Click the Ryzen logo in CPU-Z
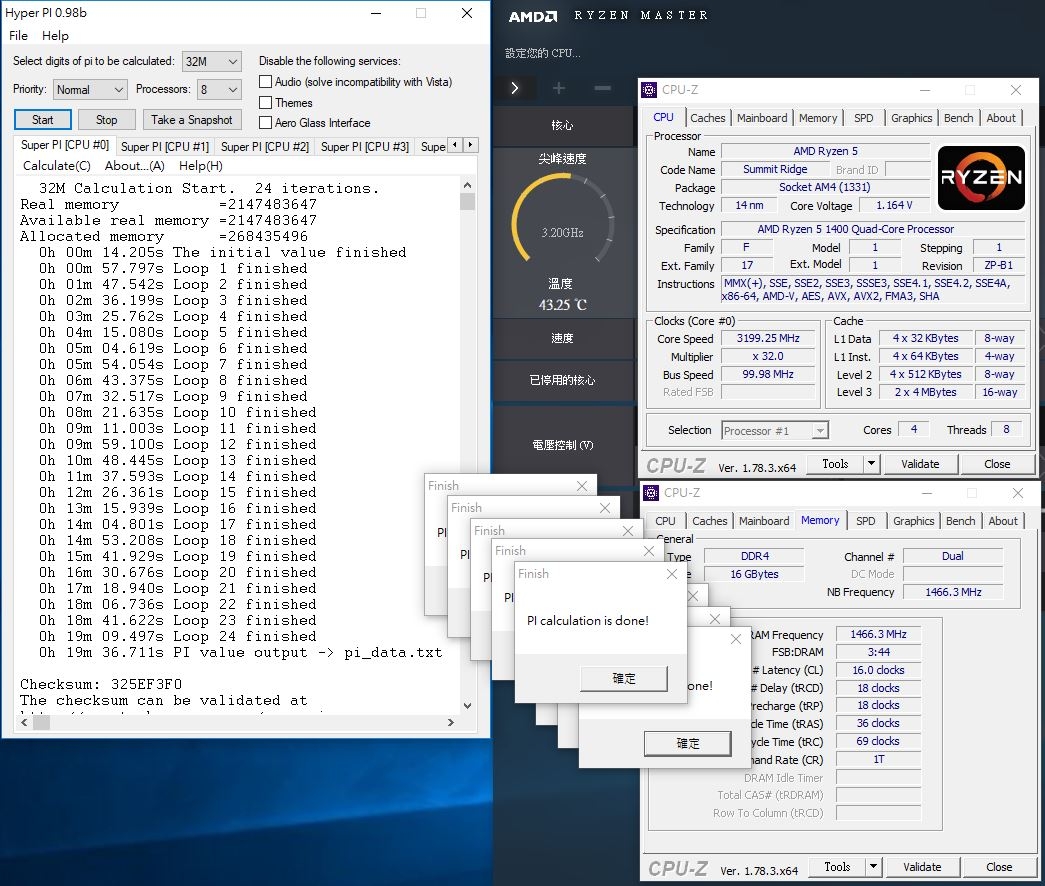1045x886 pixels. click(x=981, y=177)
